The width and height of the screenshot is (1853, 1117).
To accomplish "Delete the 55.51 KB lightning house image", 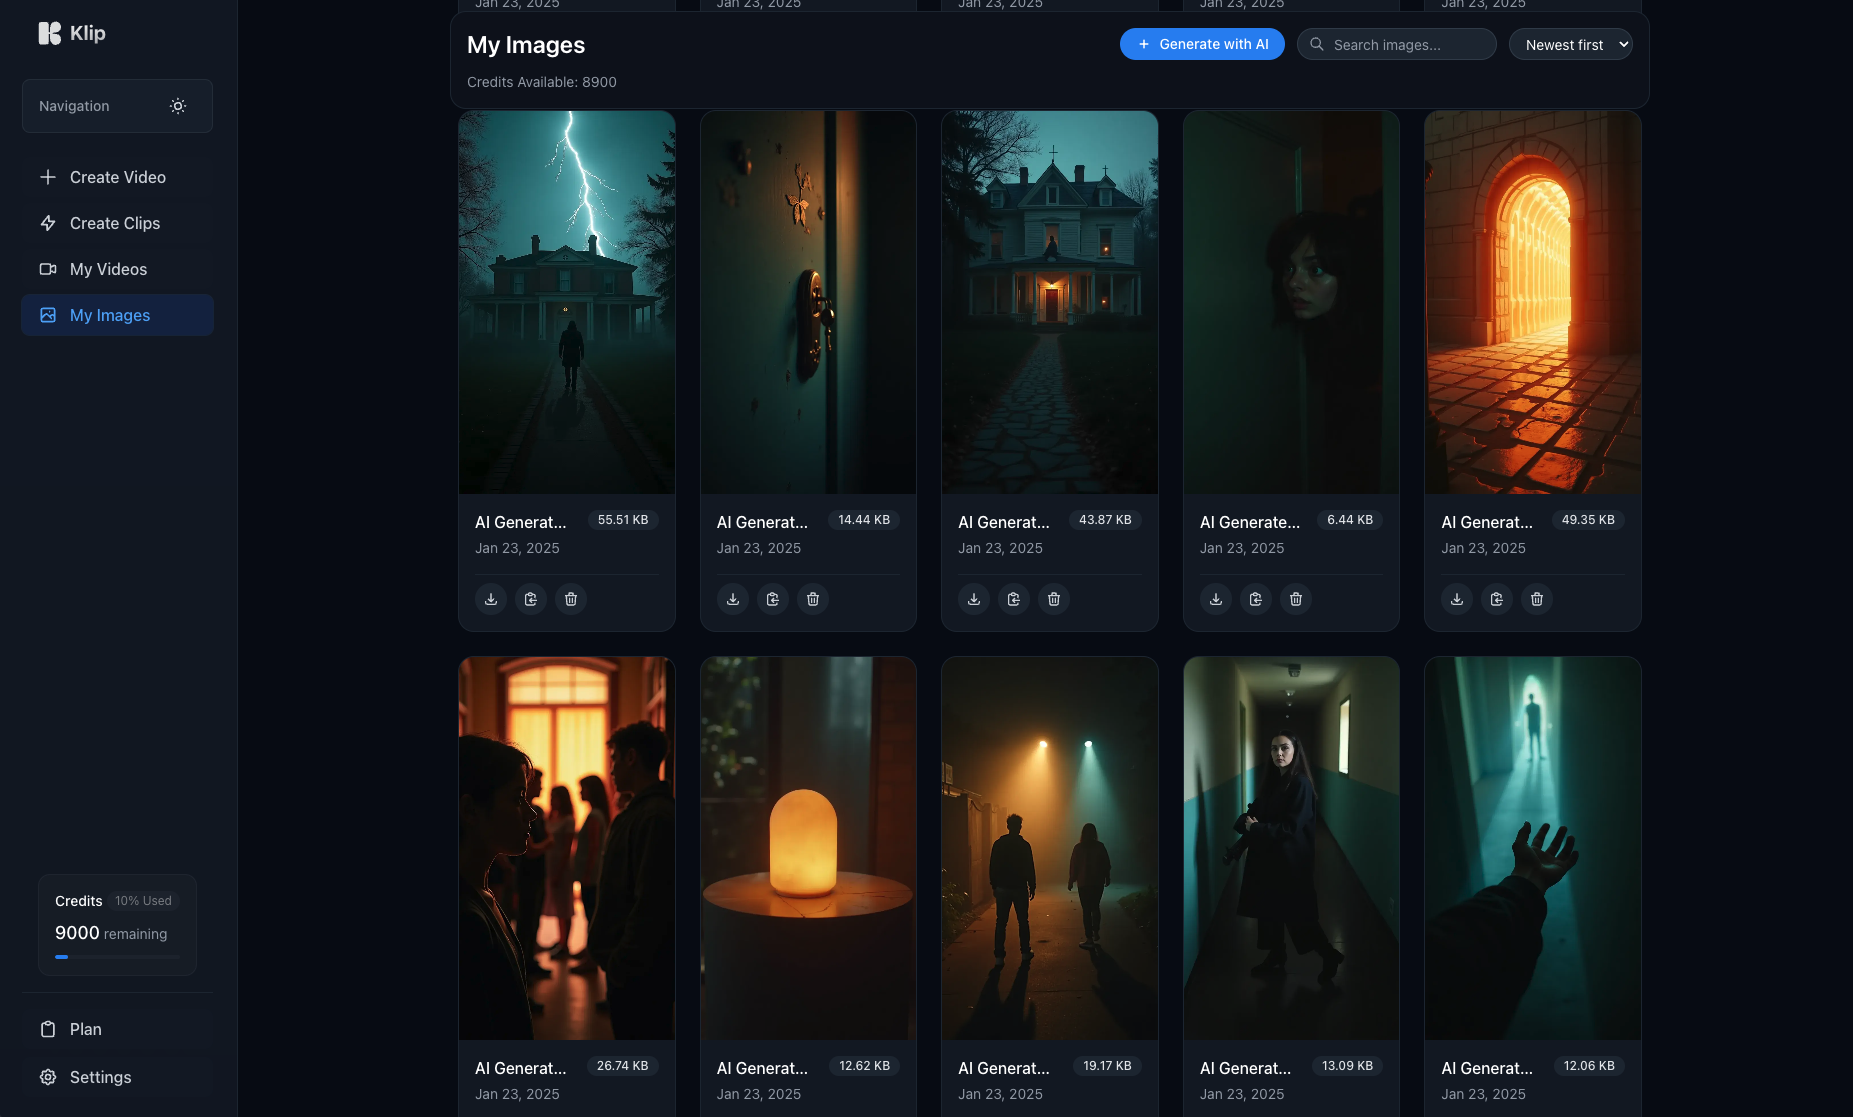I will [x=571, y=599].
